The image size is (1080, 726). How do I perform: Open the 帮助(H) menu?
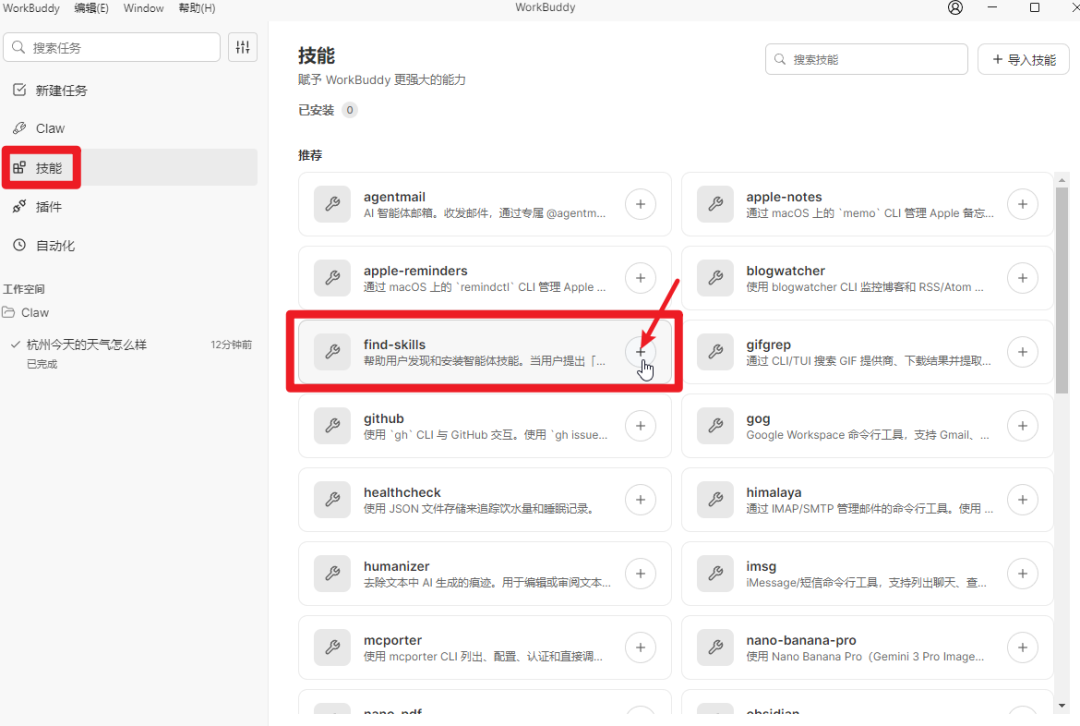(196, 8)
